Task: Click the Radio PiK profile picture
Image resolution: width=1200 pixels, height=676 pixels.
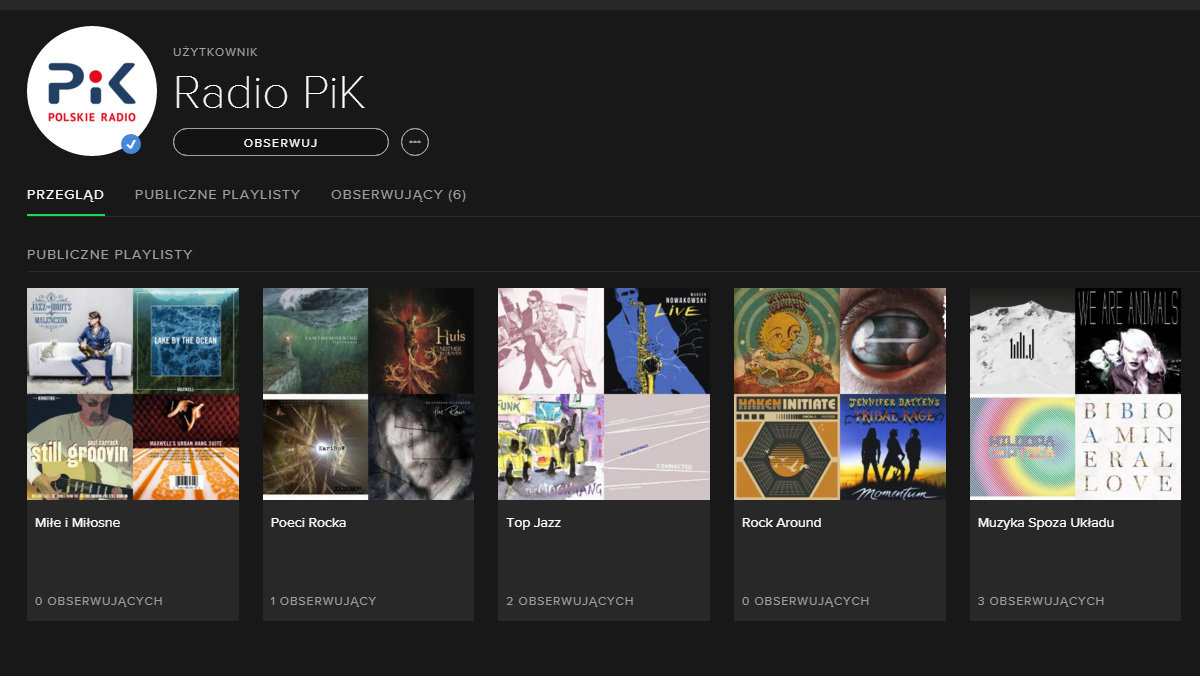Action: [92, 91]
